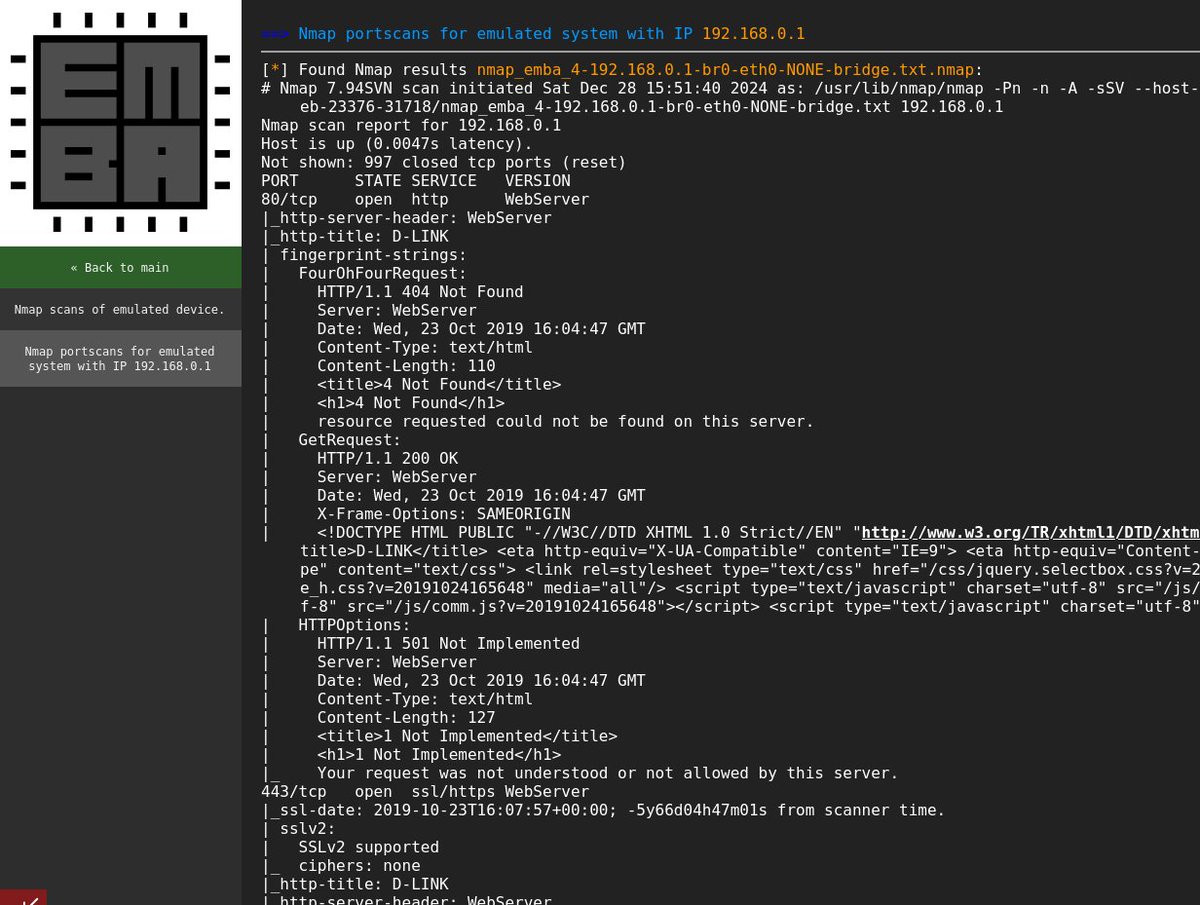This screenshot has height=905, width=1200.
Task: Click the "_ssl-date: 2019-10-23T16:07:57" line
Action: pyautogui.click(x=603, y=810)
